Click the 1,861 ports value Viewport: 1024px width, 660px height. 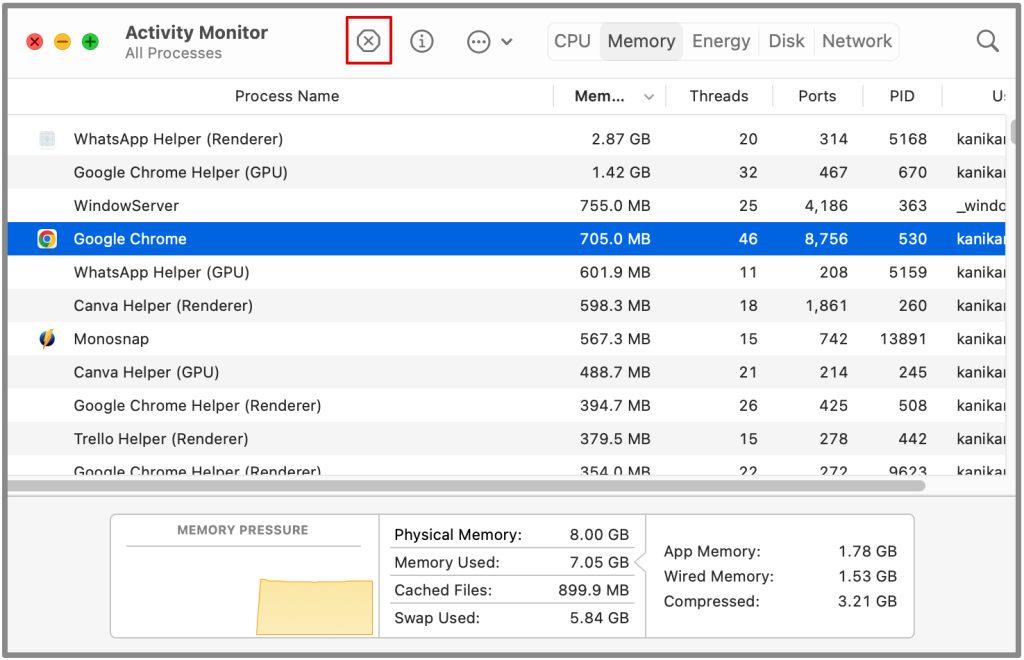tap(826, 306)
